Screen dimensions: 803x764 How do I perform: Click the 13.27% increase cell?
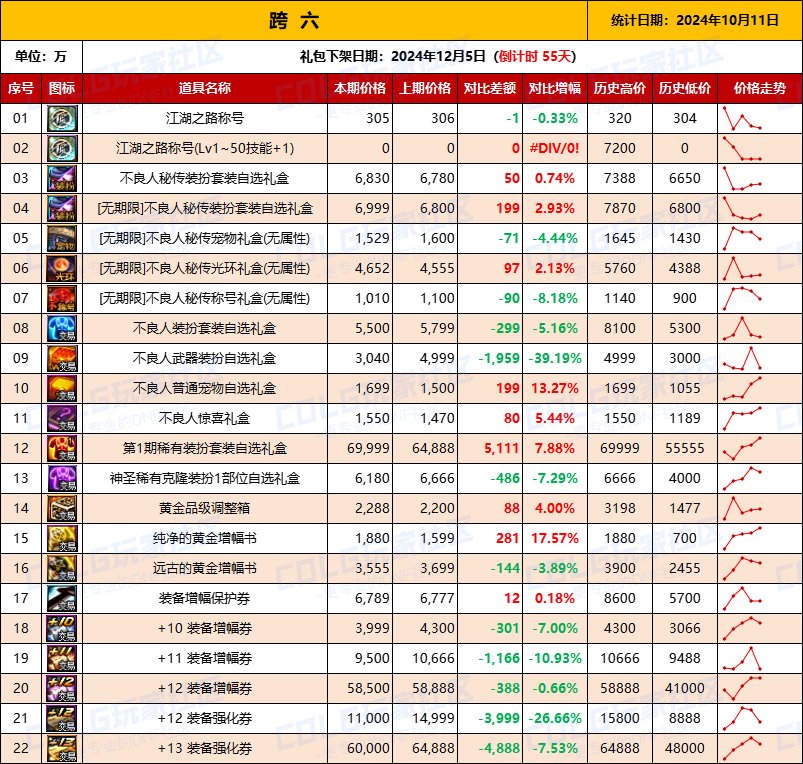pos(555,388)
